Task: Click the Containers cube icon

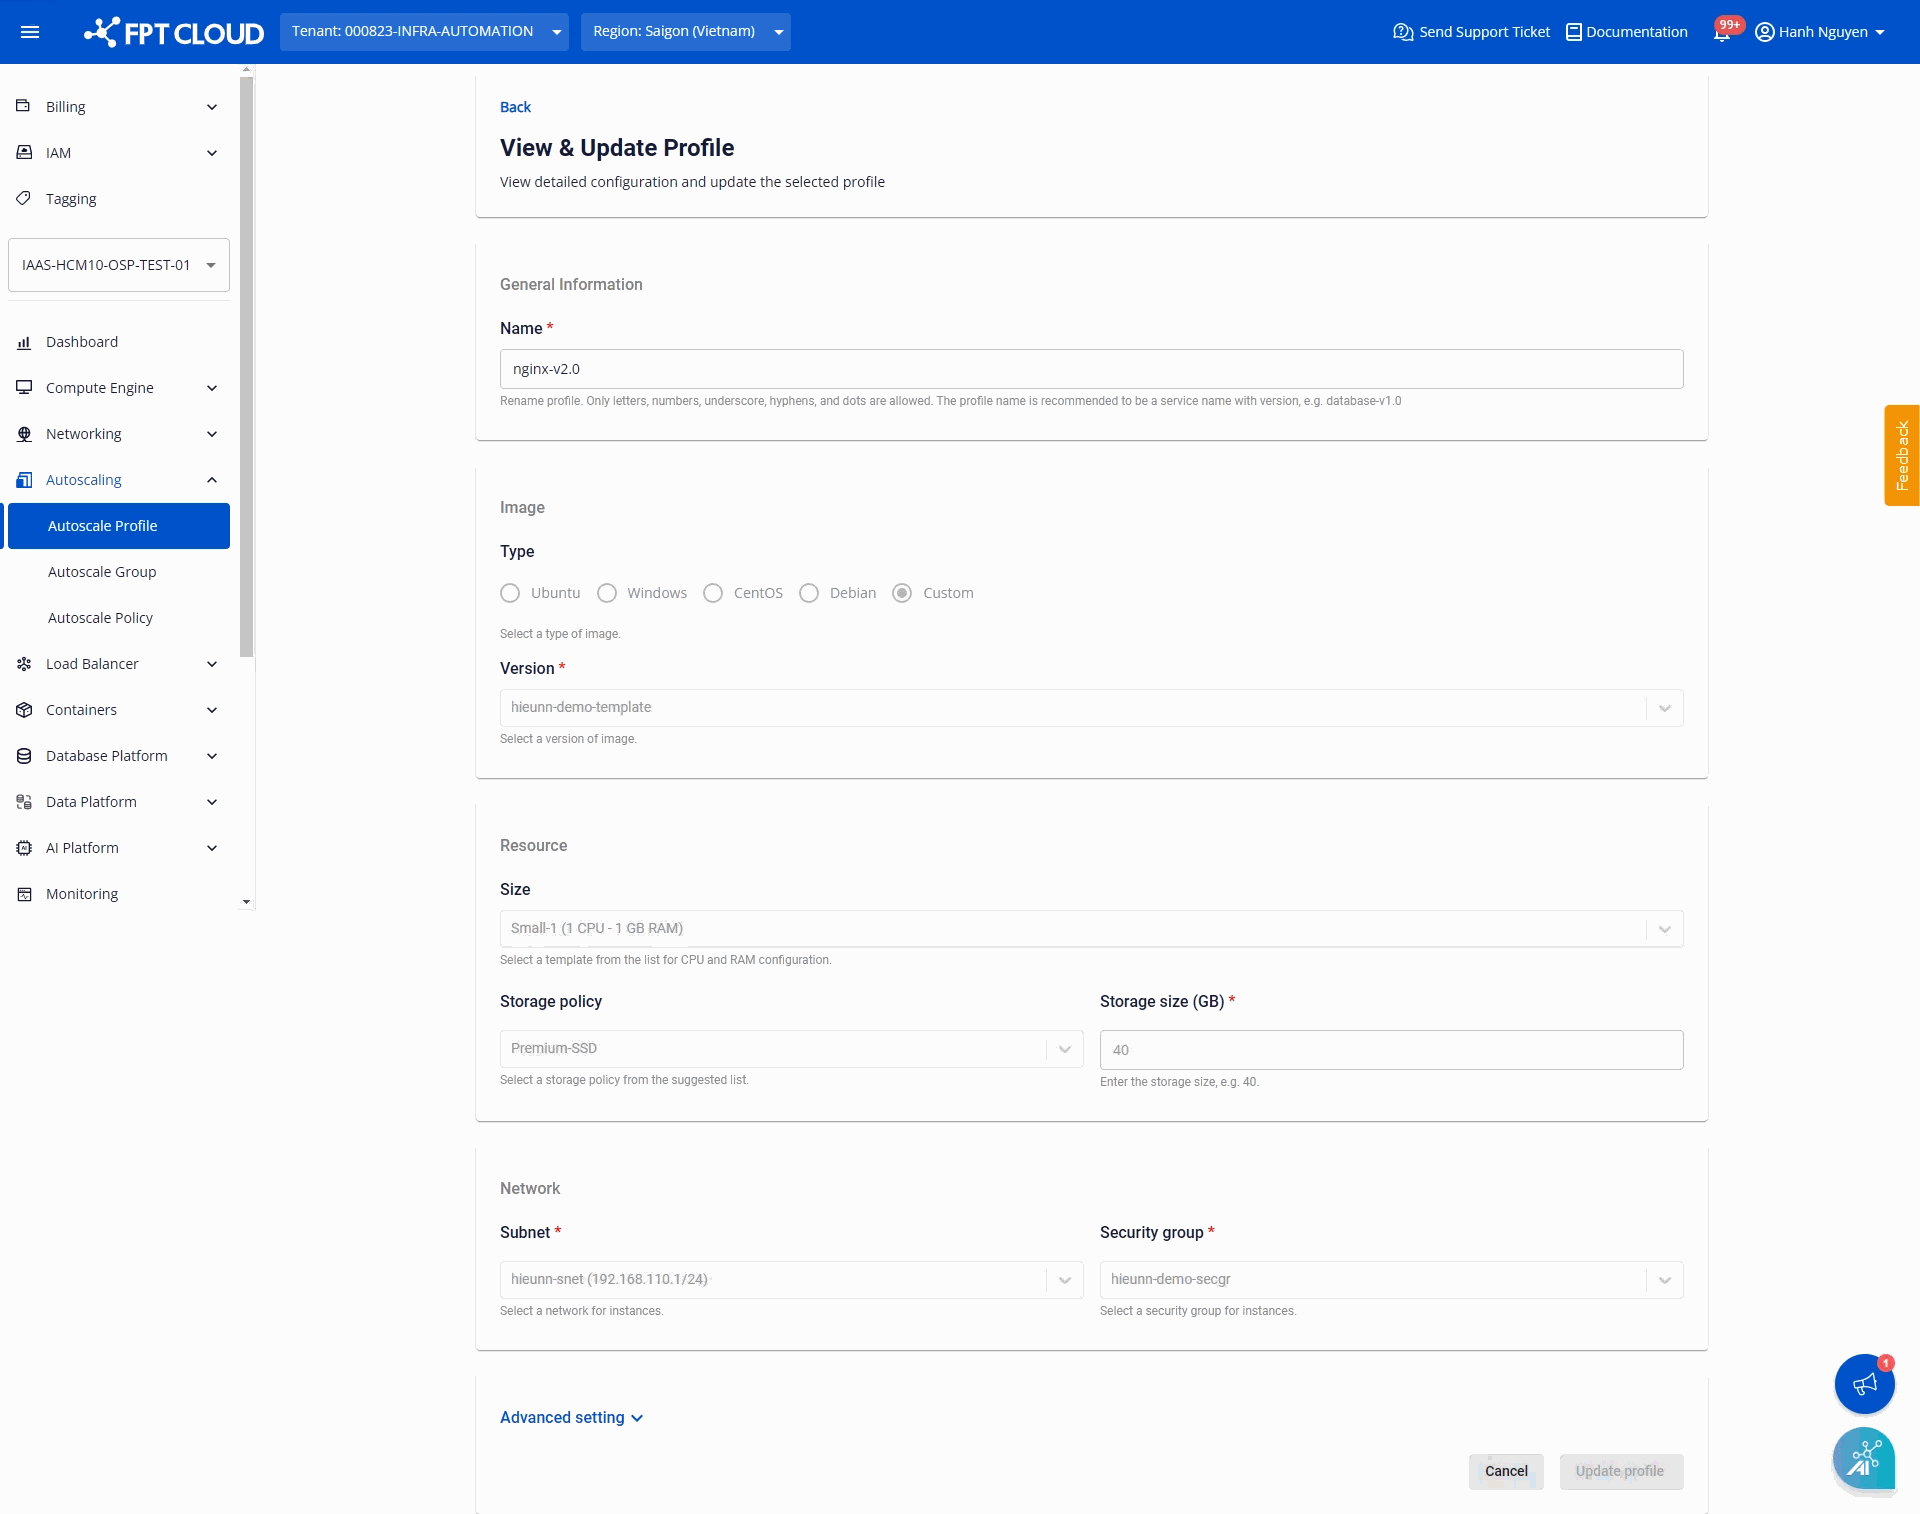Action: tap(24, 710)
